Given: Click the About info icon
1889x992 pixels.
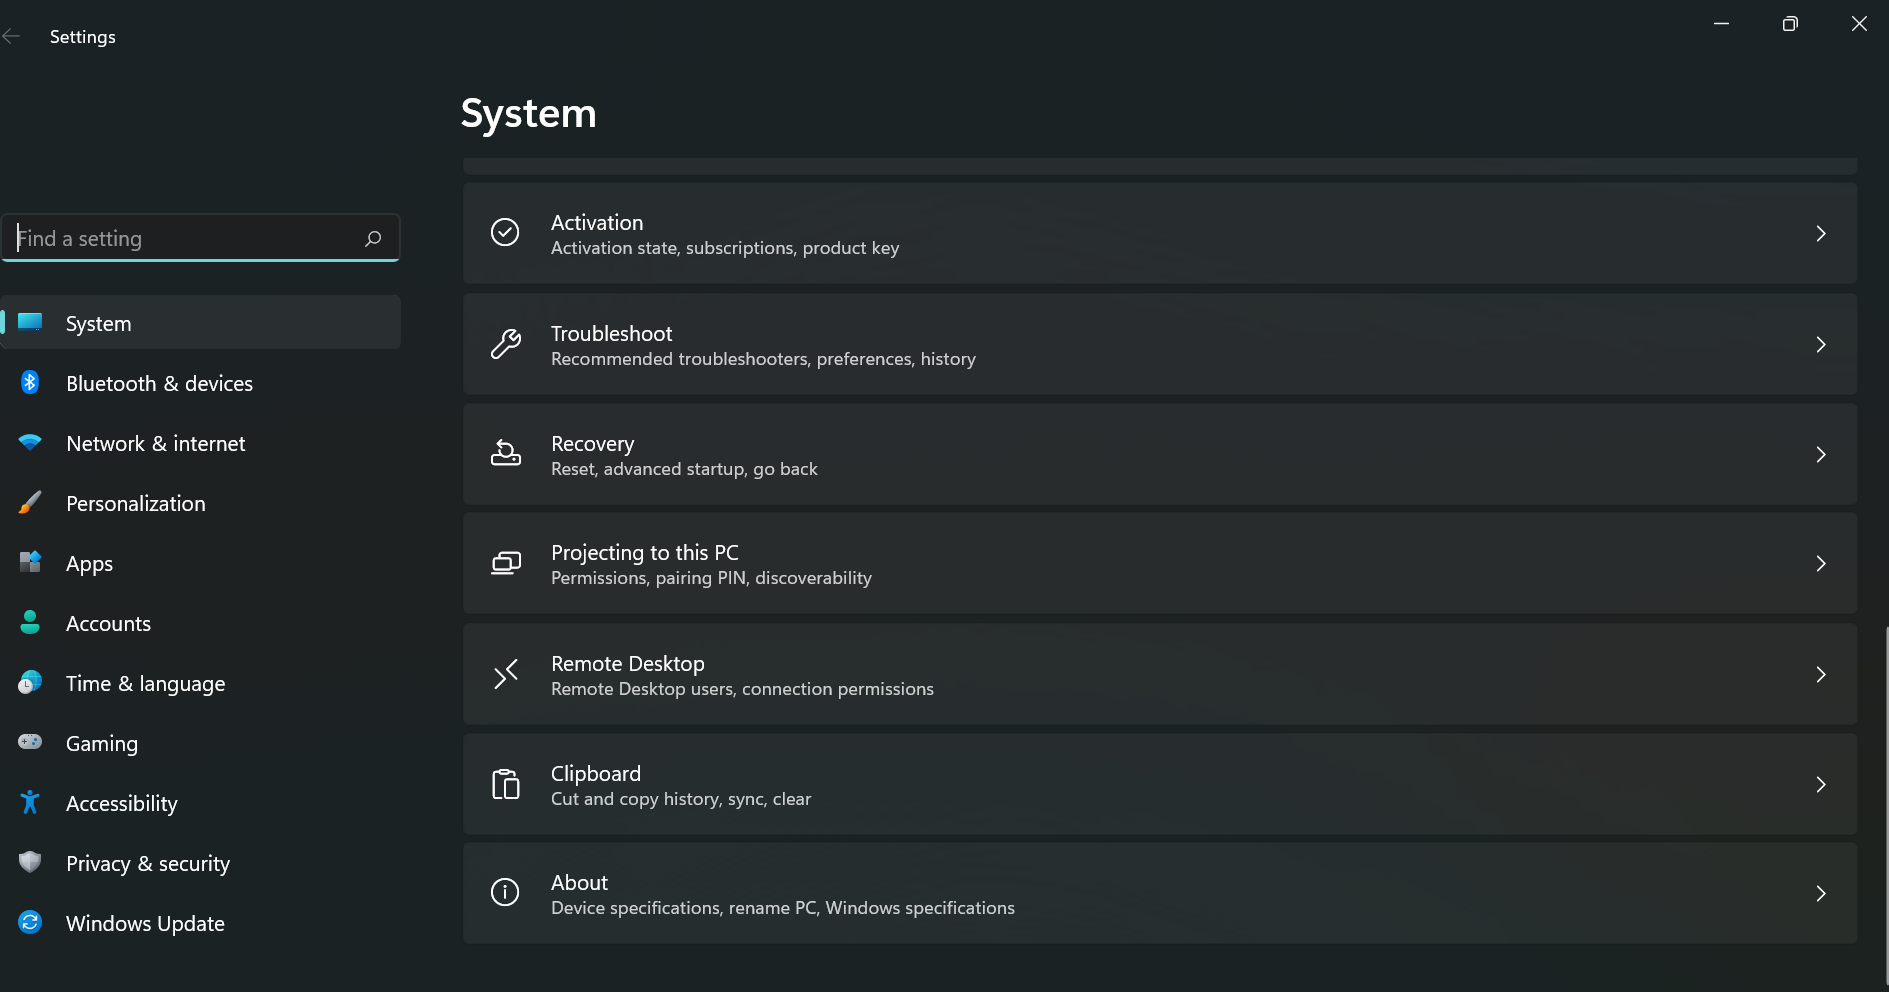Looking at the screenshot, I should 505,892.
